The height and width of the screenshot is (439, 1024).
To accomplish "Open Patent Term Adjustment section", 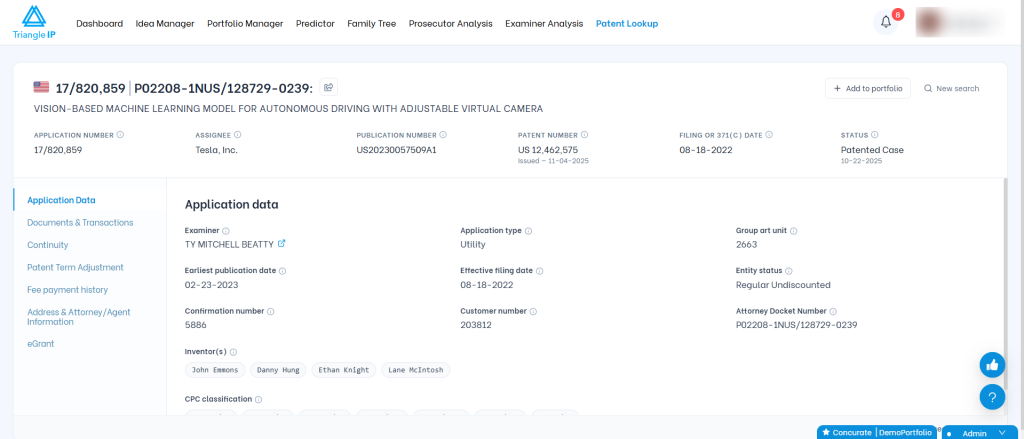I will point(75,267).
